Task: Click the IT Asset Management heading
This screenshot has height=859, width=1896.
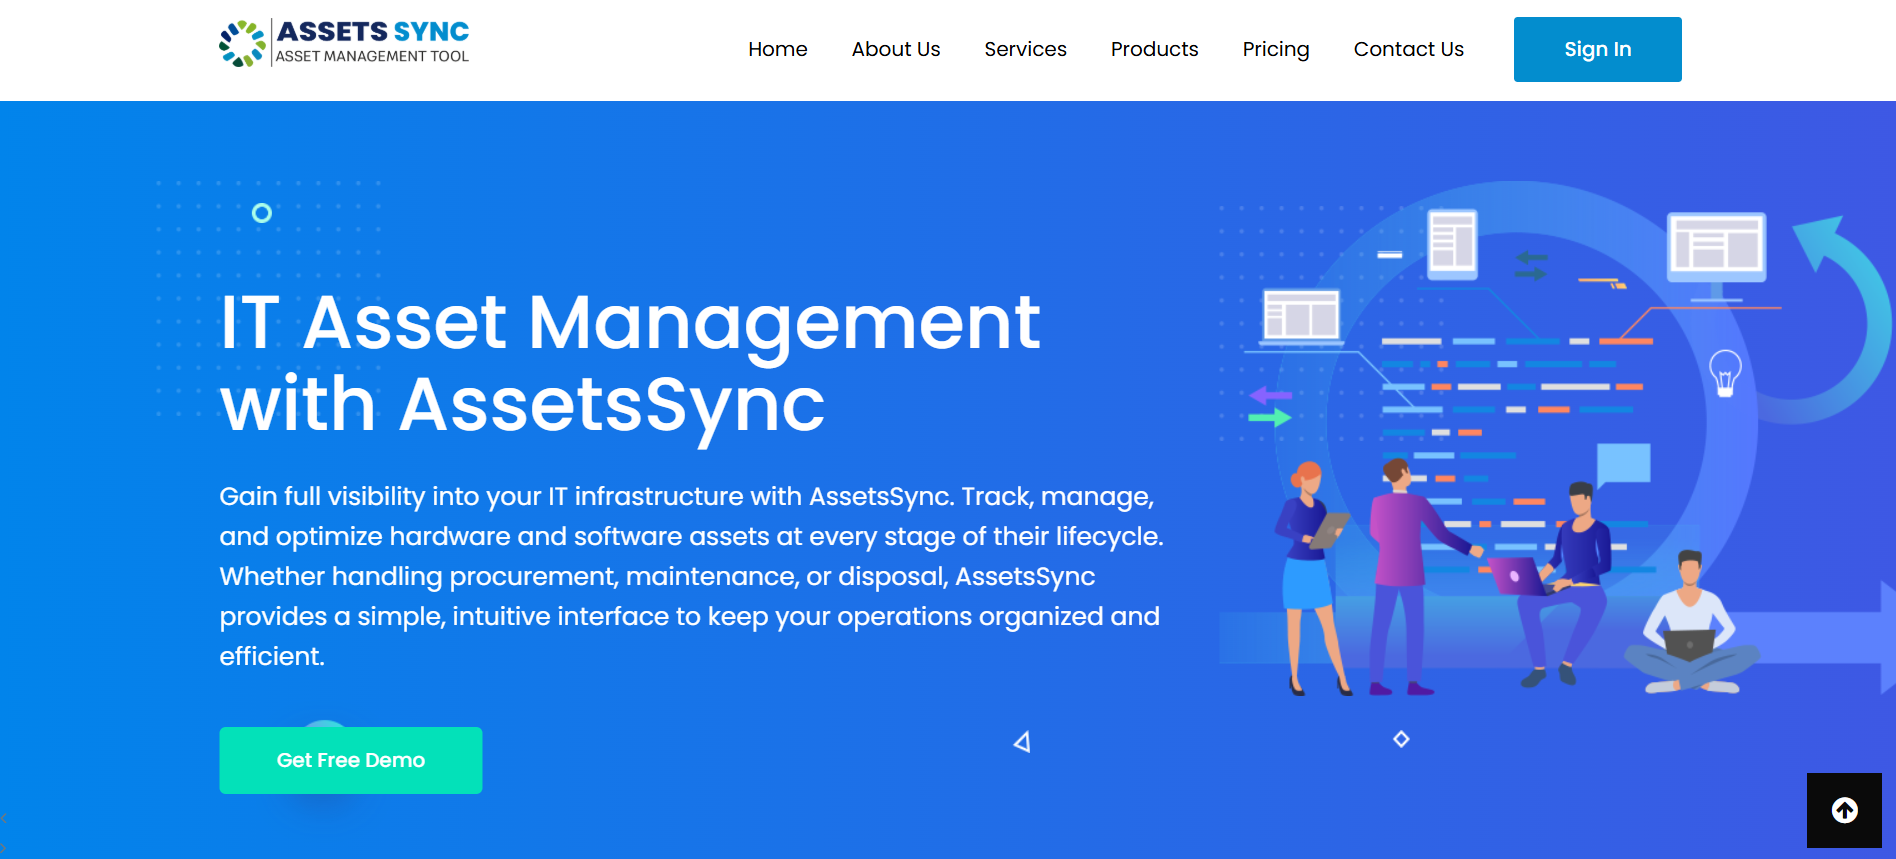Action: tap(630, 363)
